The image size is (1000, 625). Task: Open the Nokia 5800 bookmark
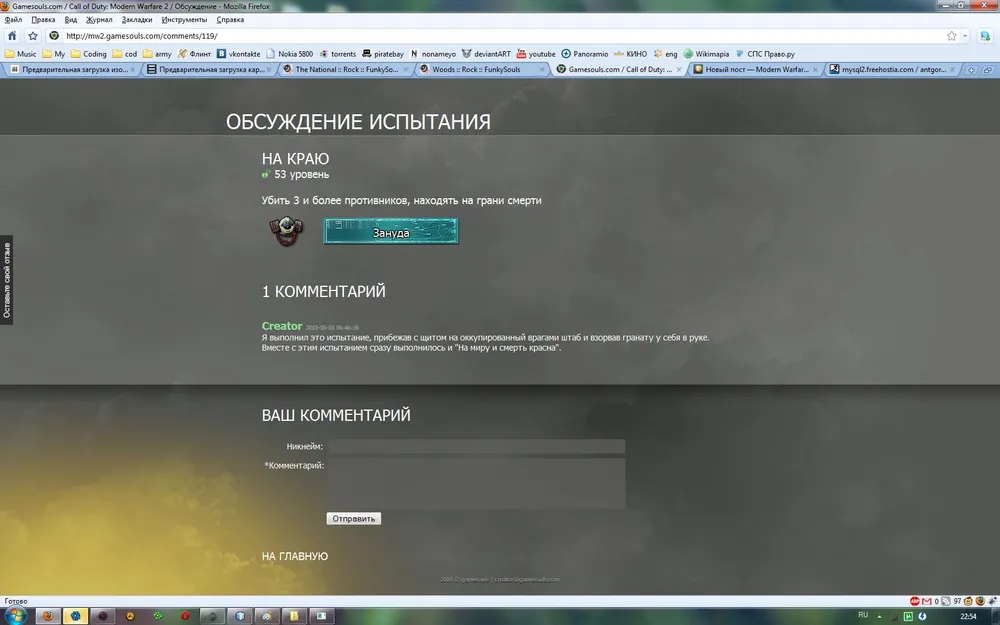[x=290, y=54]
